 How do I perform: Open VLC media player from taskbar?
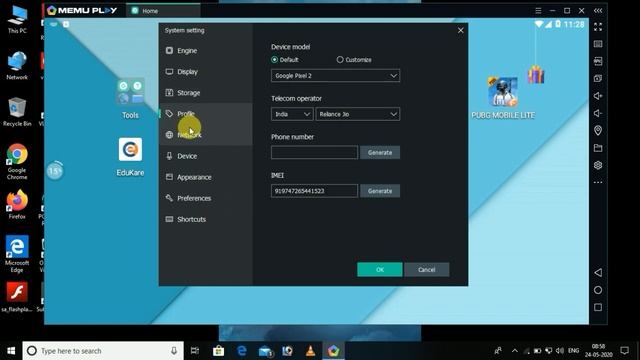tap(311, 351)
